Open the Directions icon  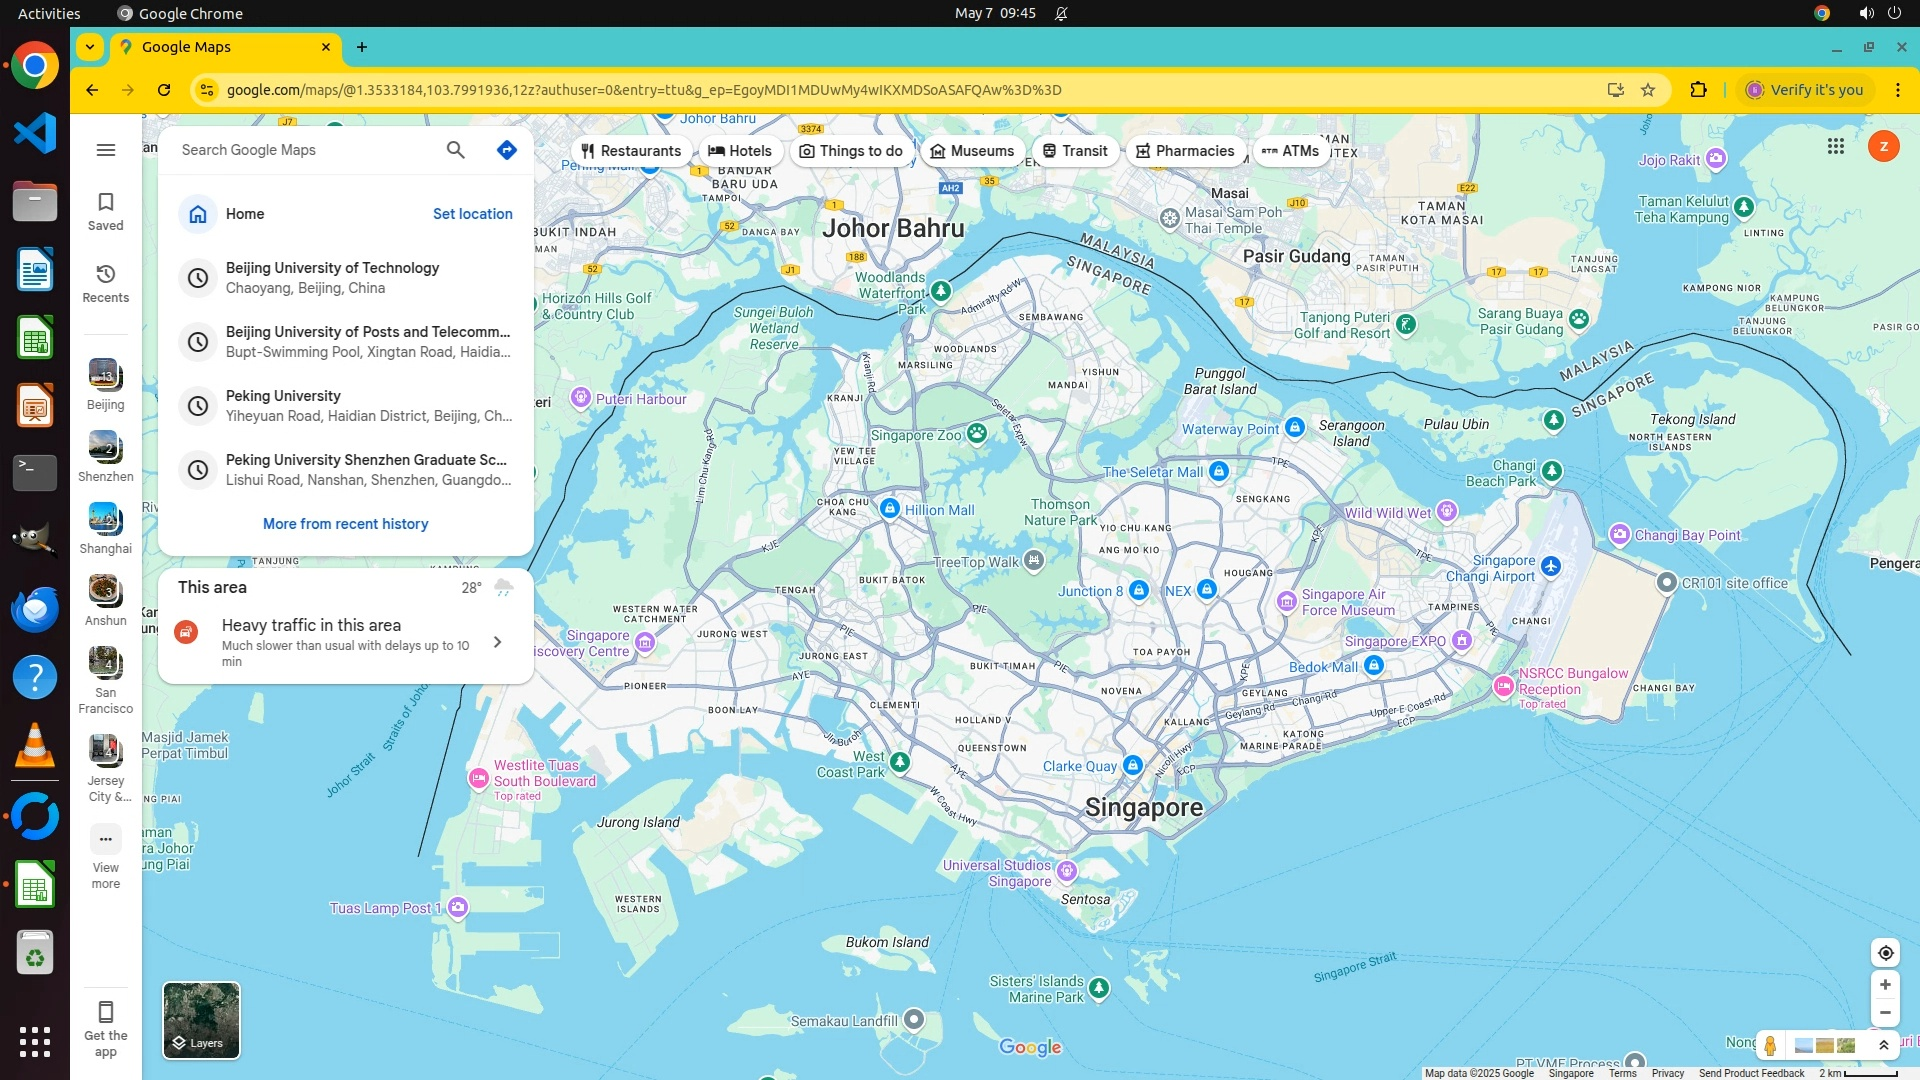506,150
